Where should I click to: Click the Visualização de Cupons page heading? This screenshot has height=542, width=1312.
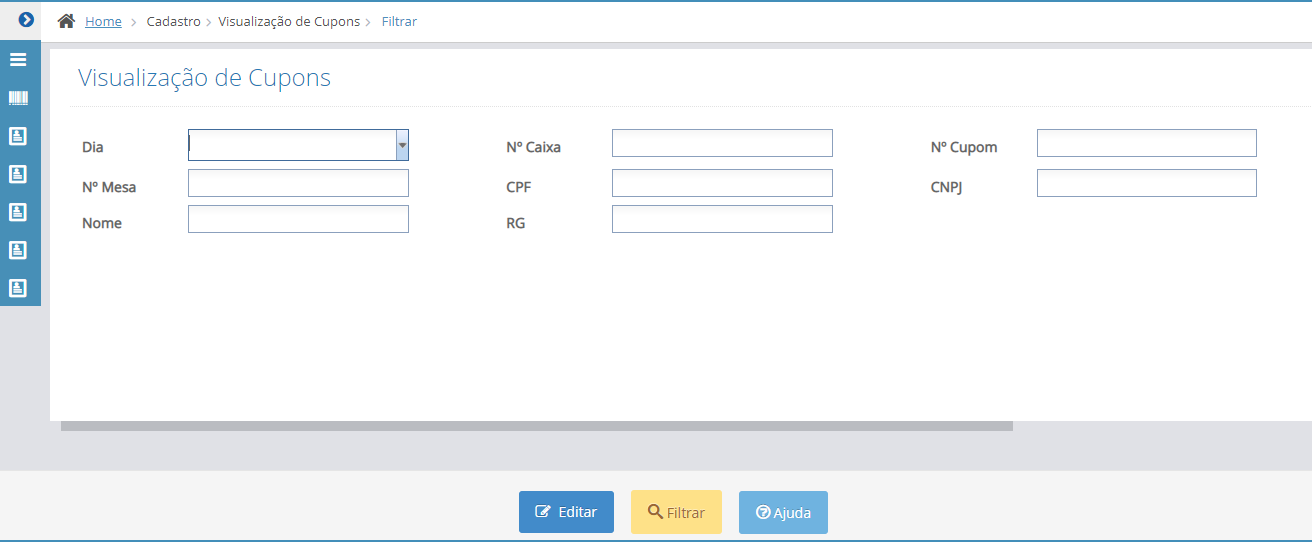[204, 78]
